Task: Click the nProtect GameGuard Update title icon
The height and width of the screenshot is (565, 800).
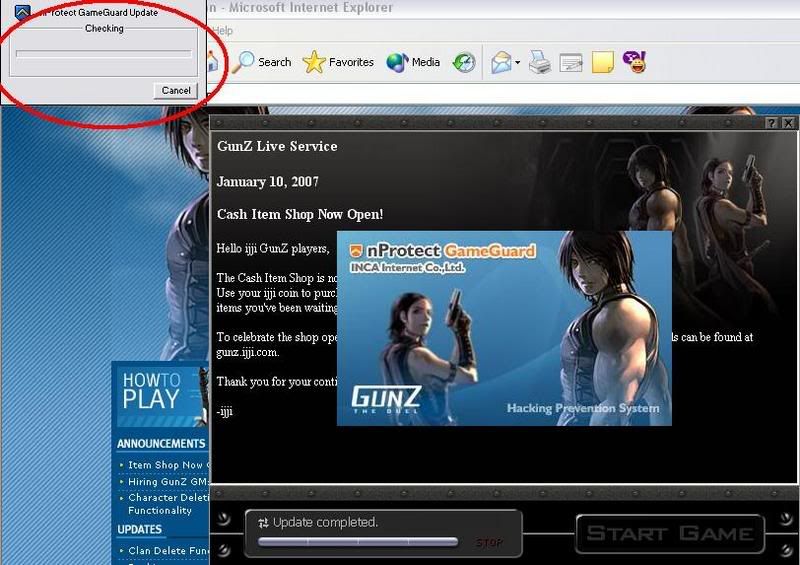Action: (x=22, y=12)
